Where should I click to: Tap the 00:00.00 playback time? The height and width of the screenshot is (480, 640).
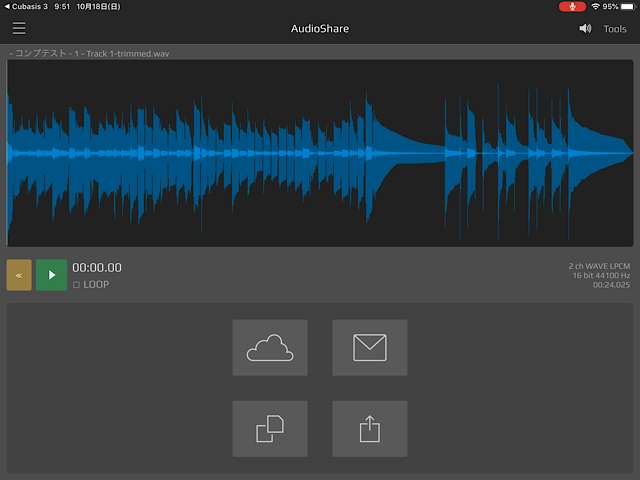pos(97,268)
